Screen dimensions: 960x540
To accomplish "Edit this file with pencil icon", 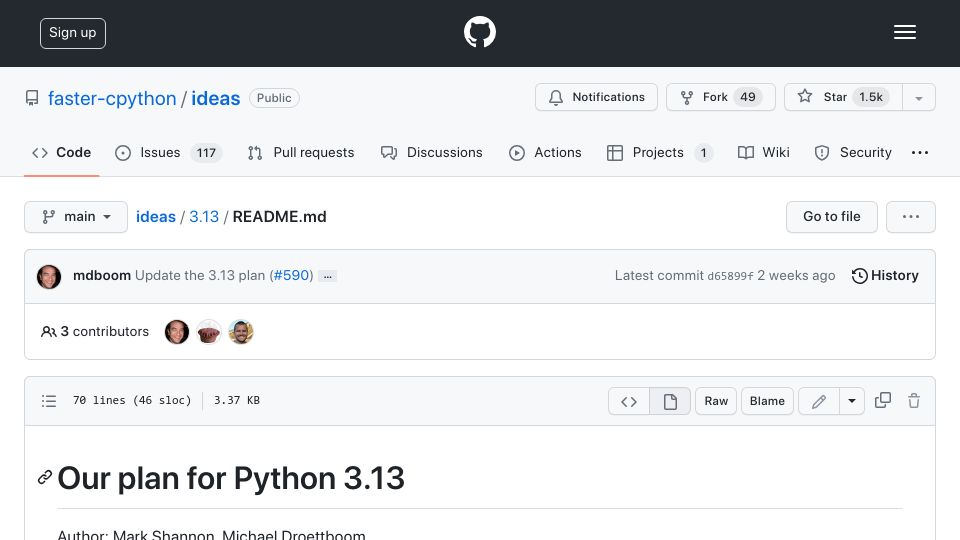I will (819, 401).
